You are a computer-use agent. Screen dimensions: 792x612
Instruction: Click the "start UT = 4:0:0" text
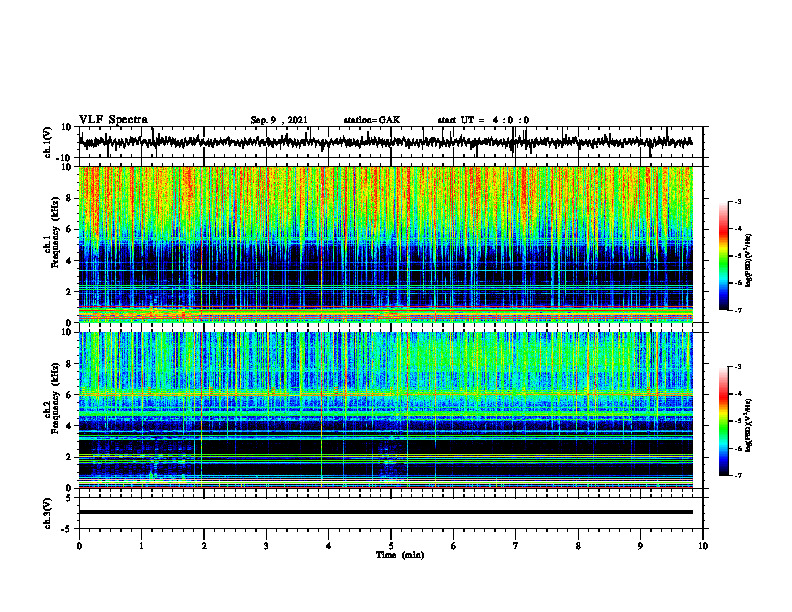coord(483,120)
